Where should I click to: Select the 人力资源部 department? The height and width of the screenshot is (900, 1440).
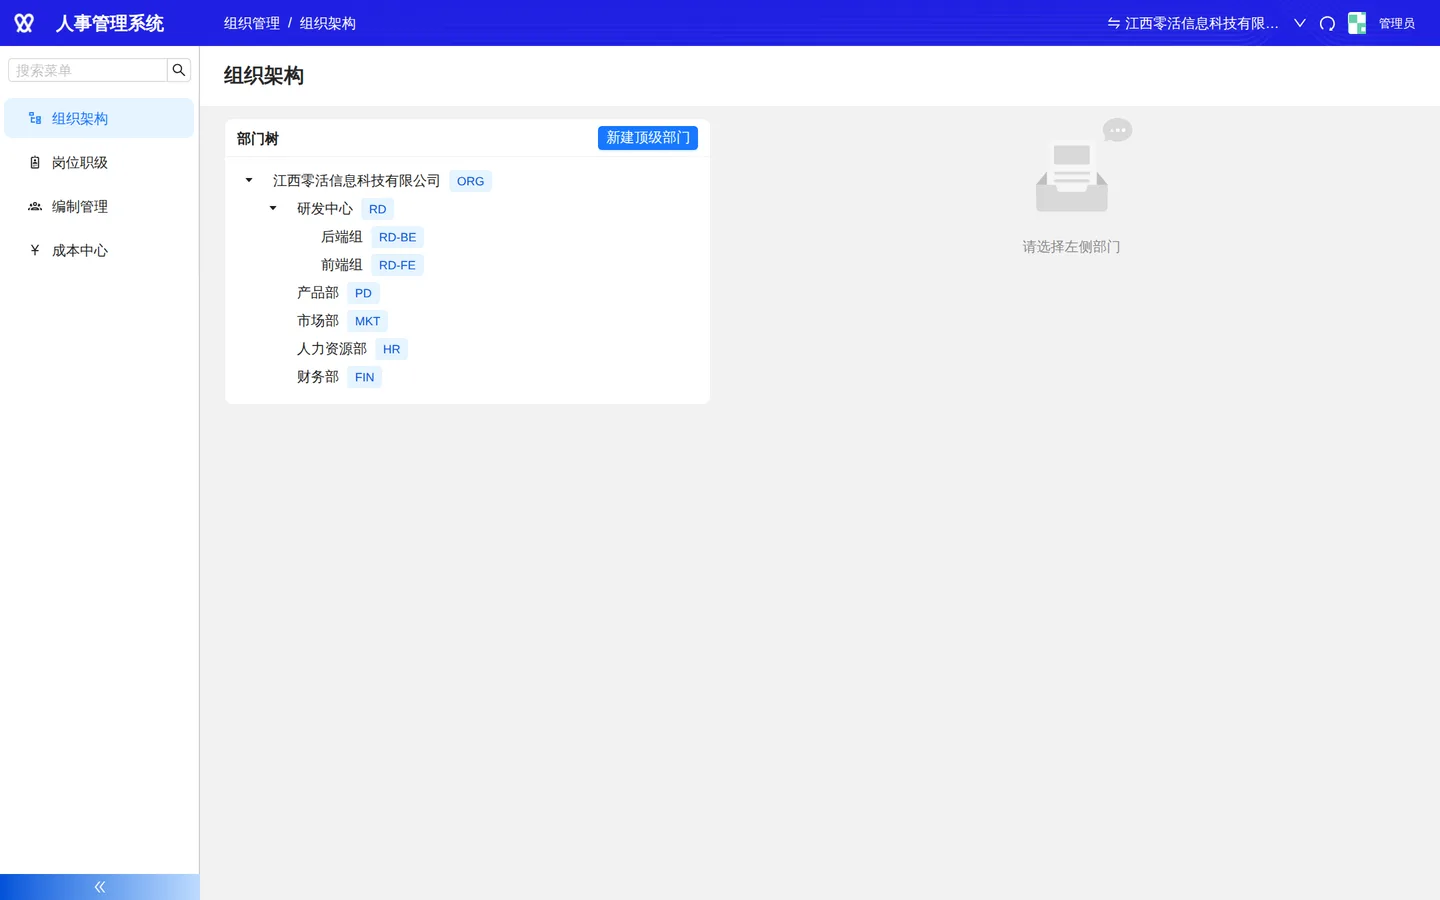(332, 349)
